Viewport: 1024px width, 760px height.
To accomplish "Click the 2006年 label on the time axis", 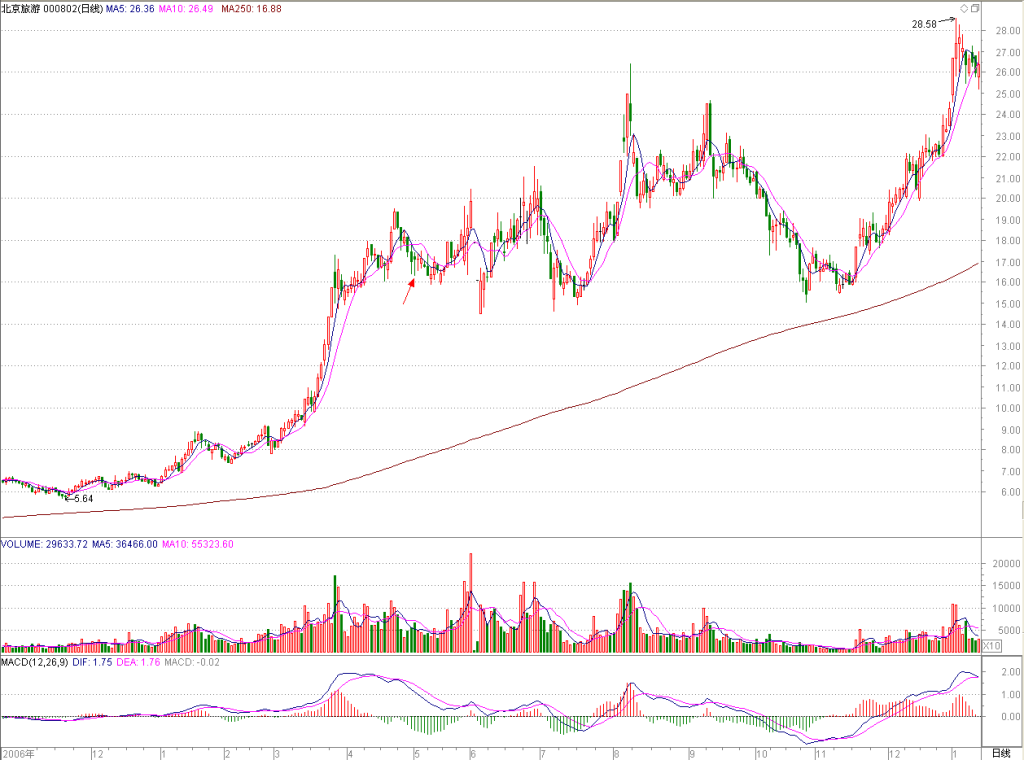I will pyautogui.click(x=18, y=754).
